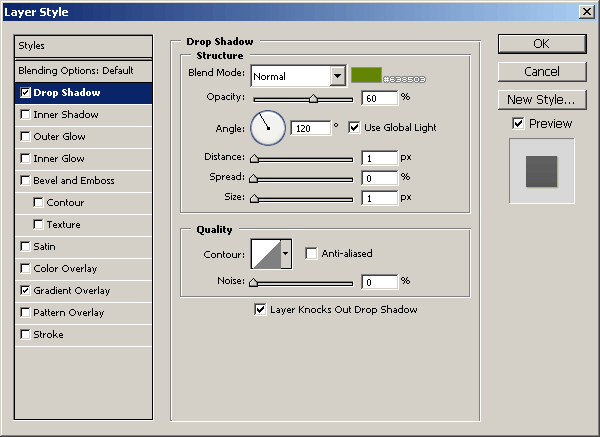Open the Gradient Overlay settings row
Image resolution: width=600 pixels, height=437 pixels.
[83, 291]
